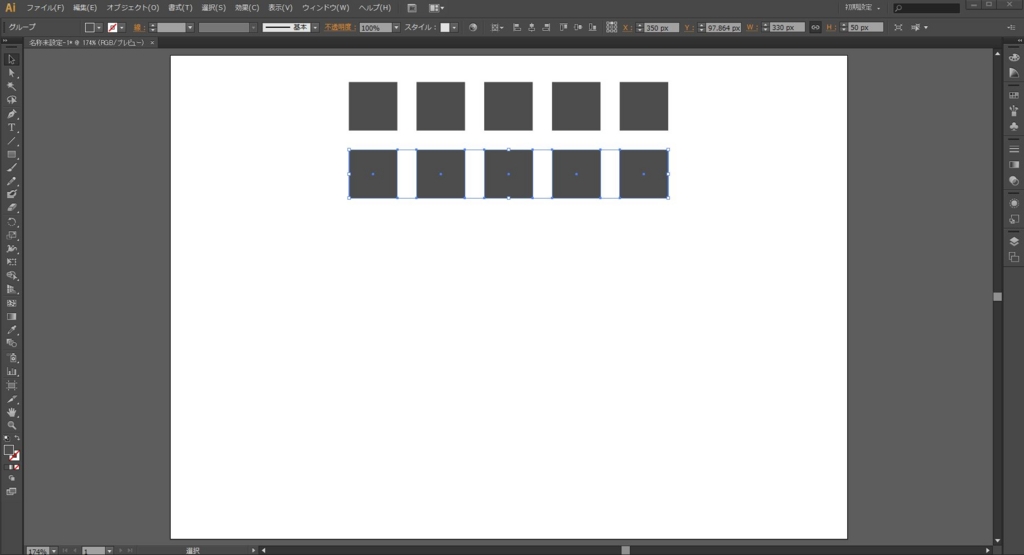Toggle the reference point locator
The height and width of the screenshot is (555, 1024).
pyautogui.click(x=611, y=27)
